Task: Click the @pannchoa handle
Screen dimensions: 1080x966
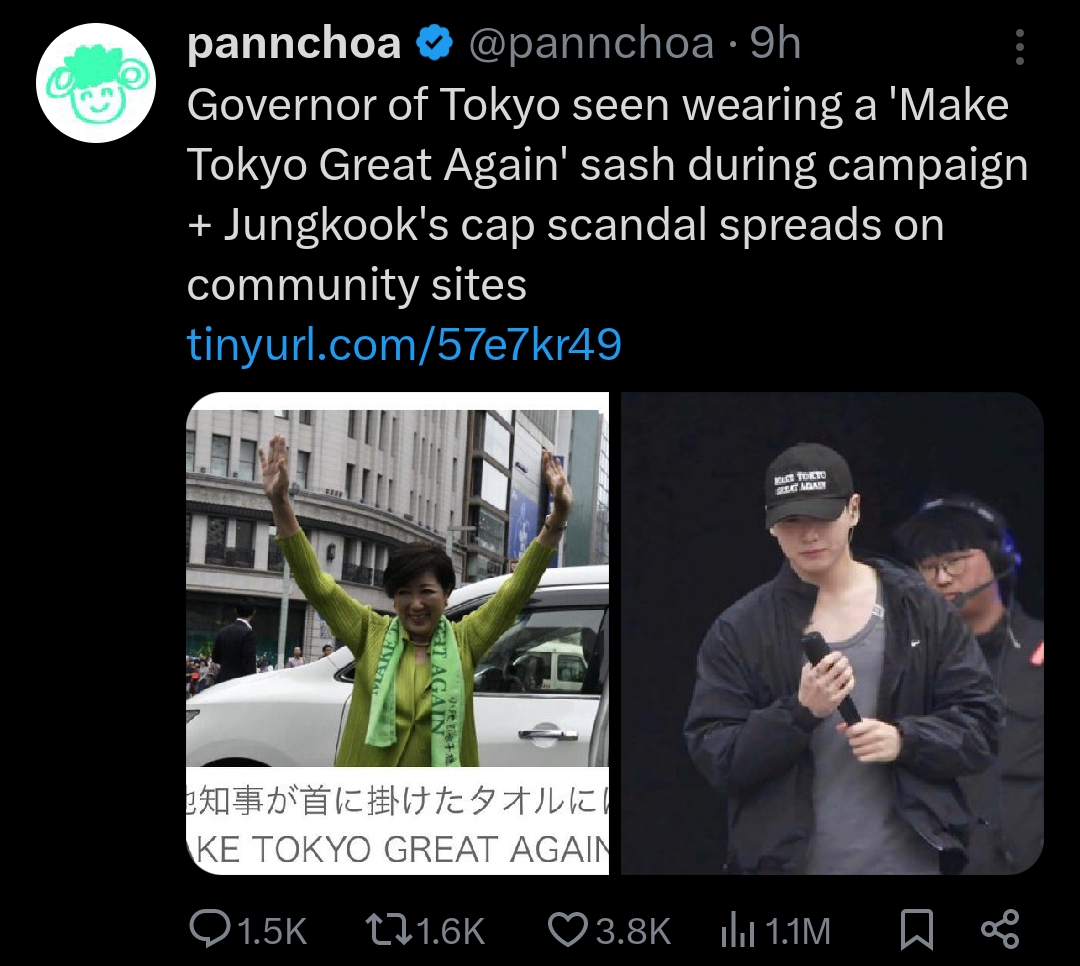Action: tap(591, 43)
